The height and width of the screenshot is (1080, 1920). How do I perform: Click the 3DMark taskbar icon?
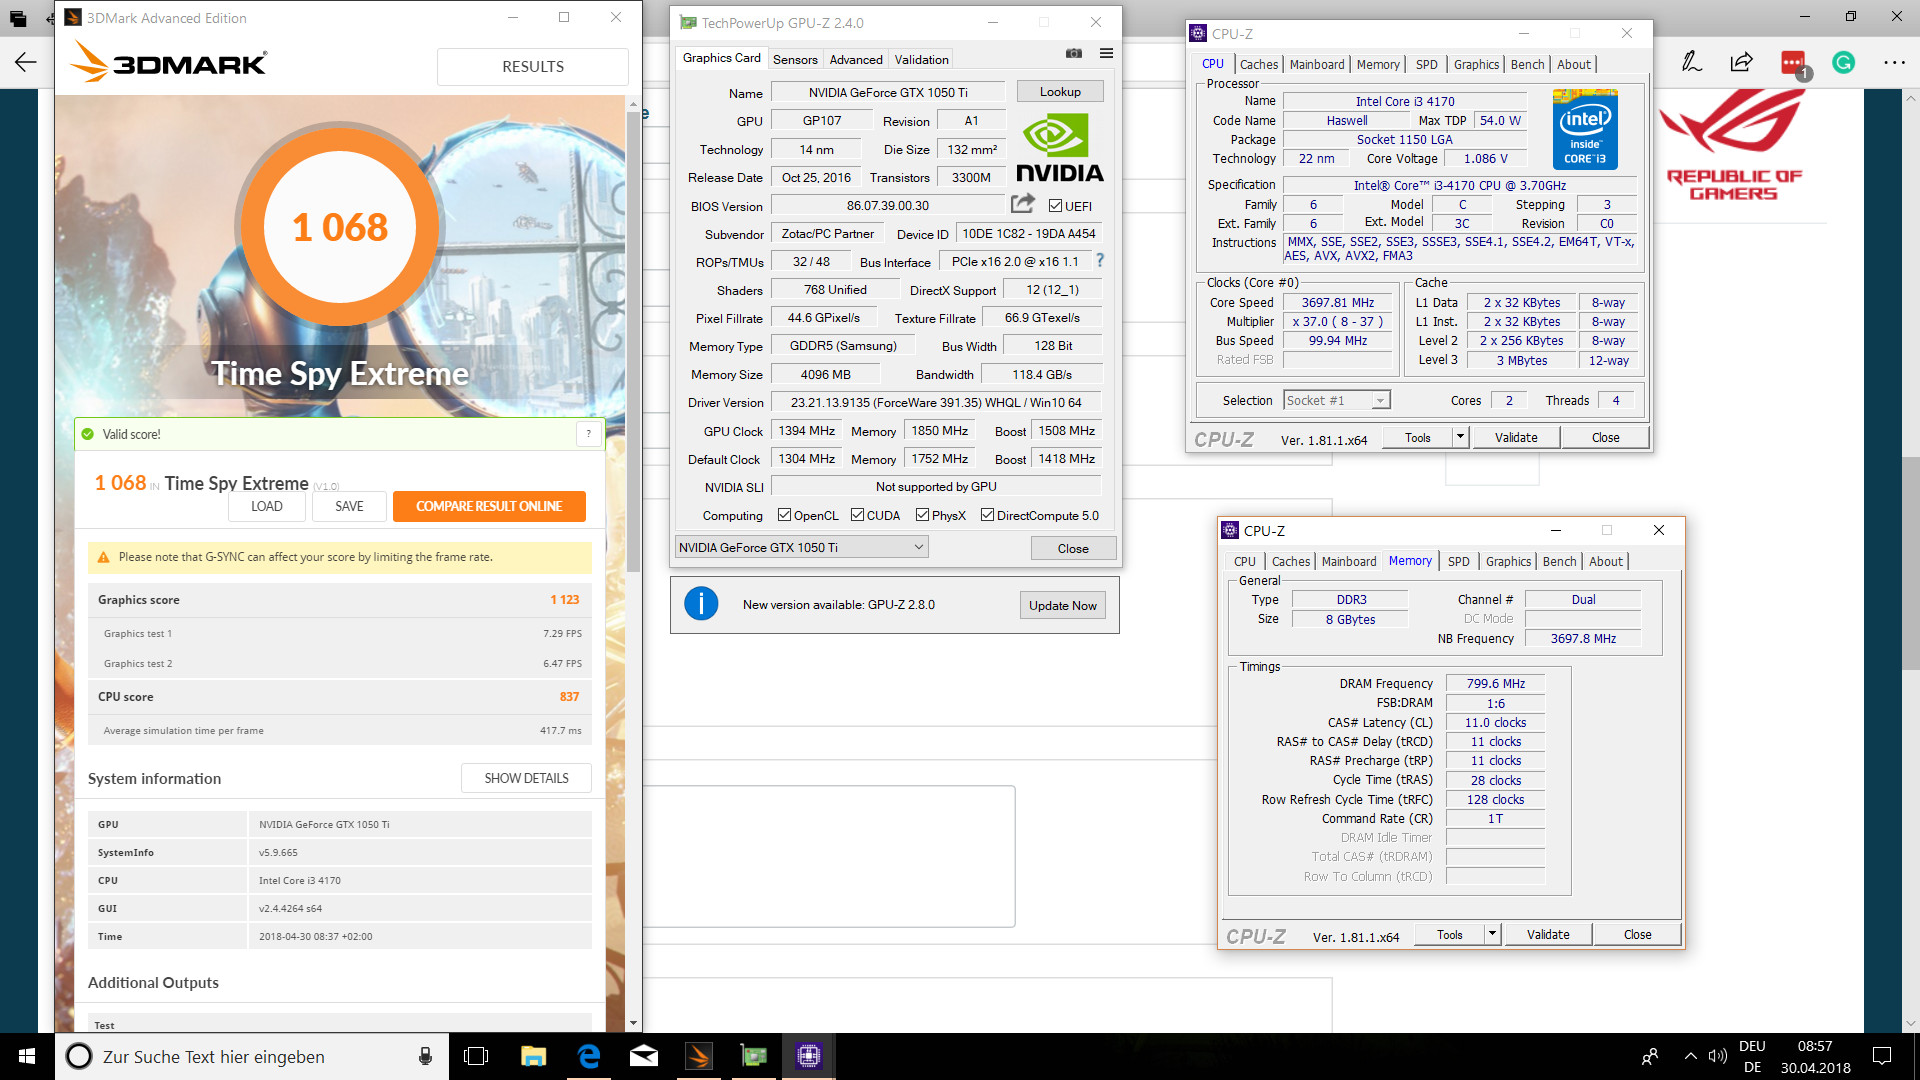click(699, 1056)
